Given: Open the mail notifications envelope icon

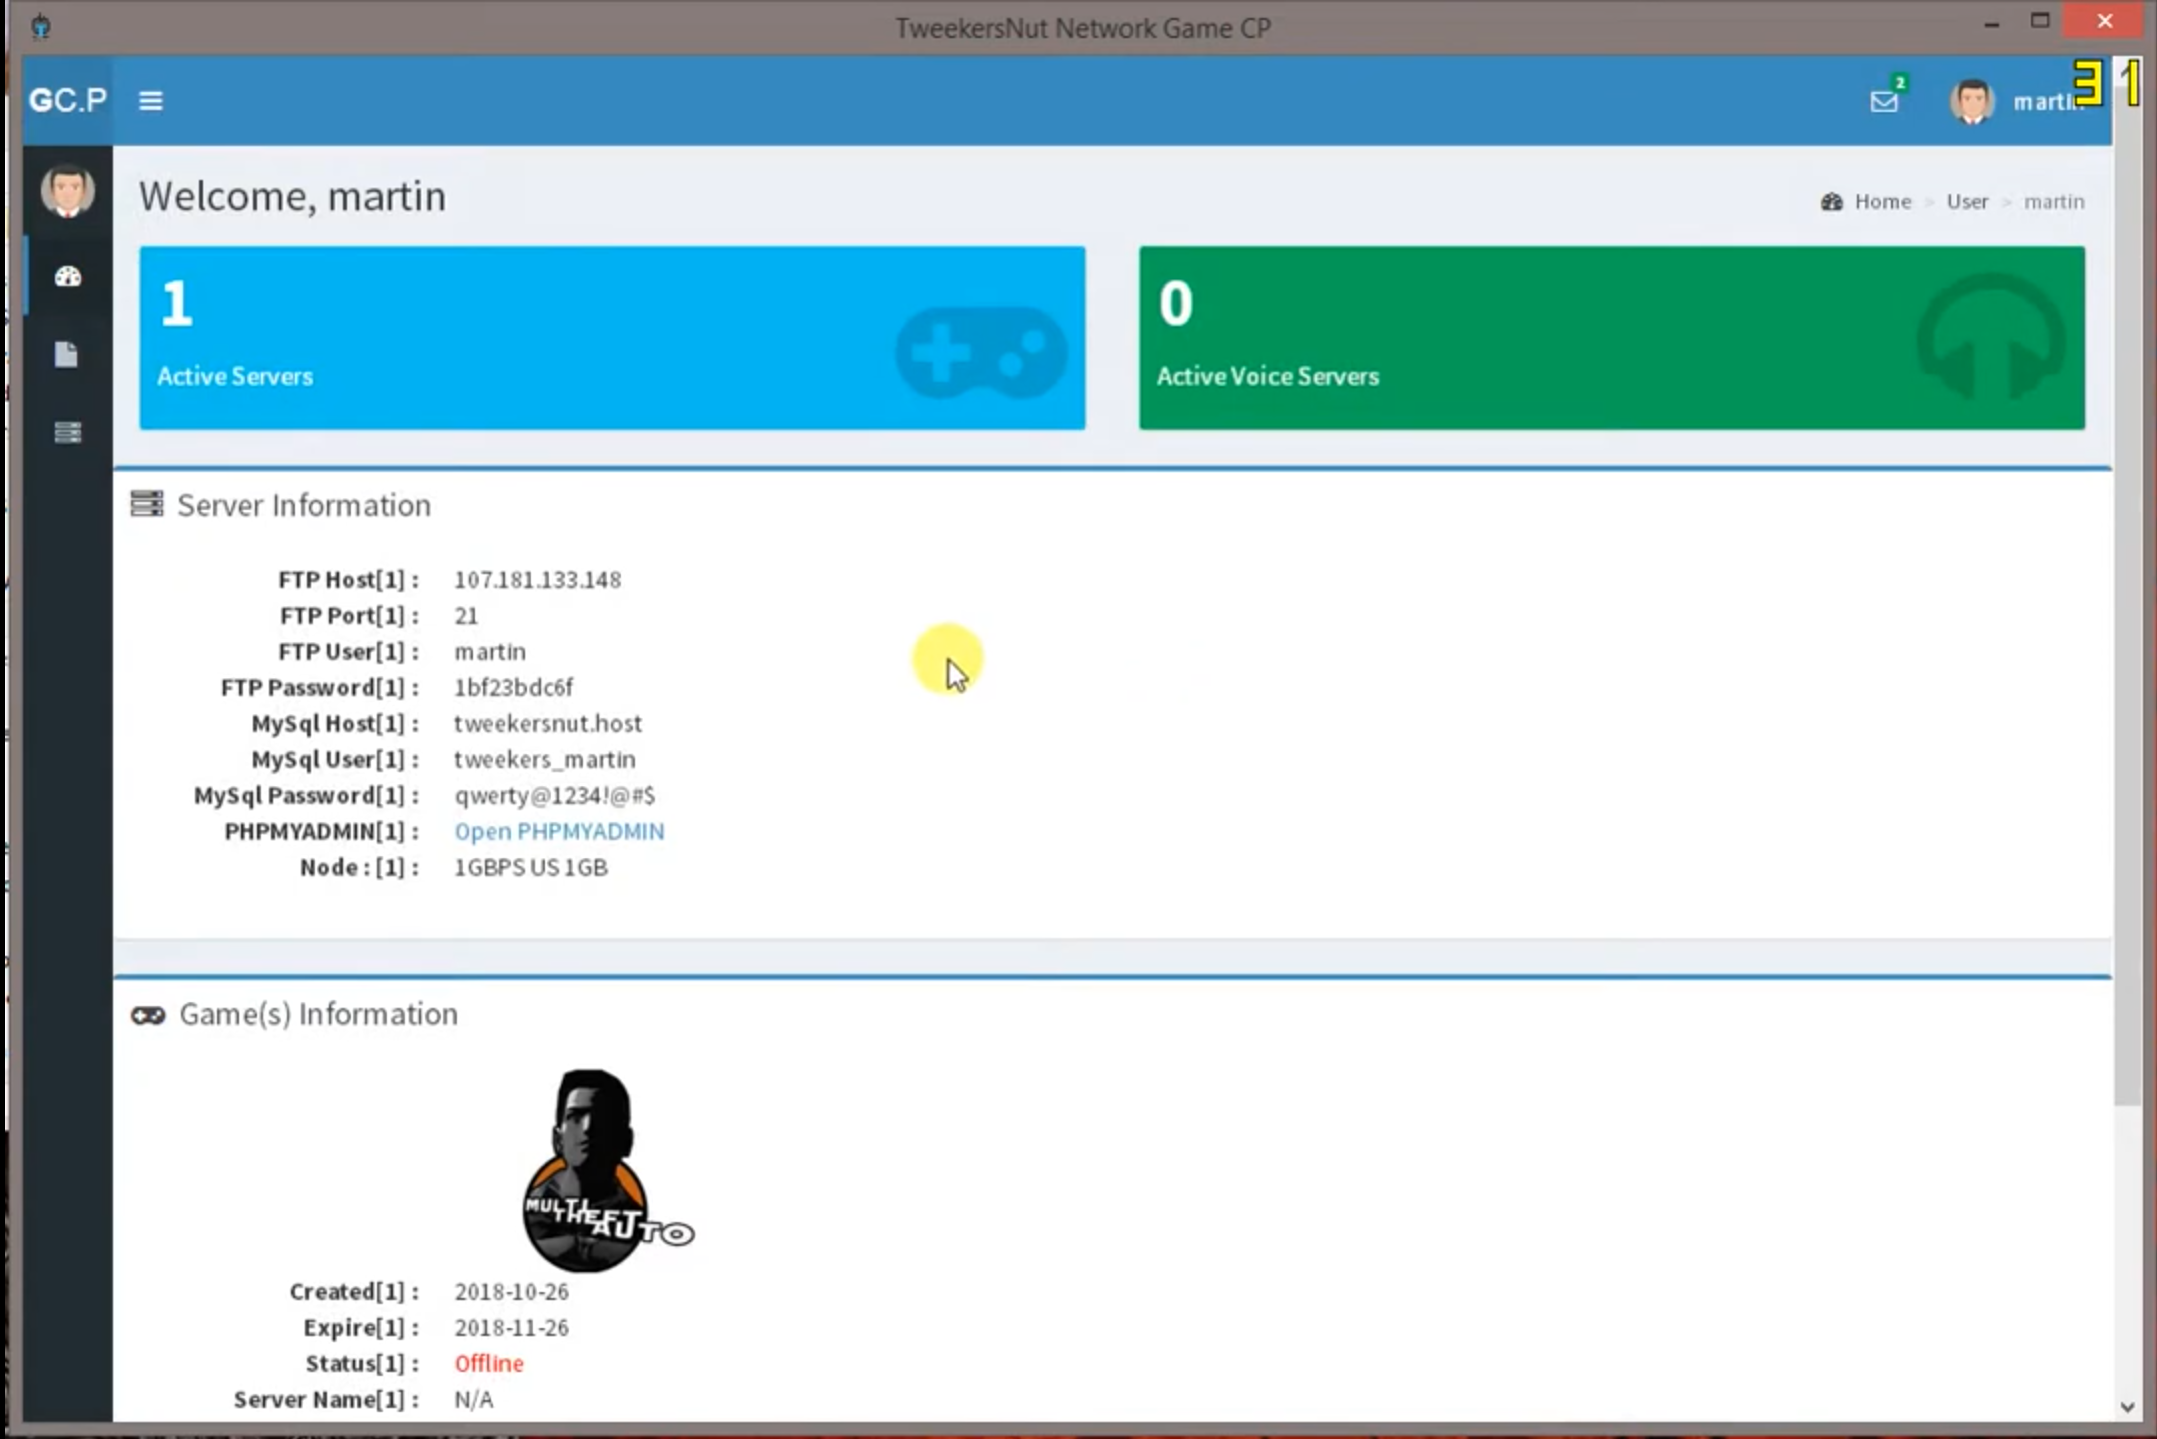Looking at the screenshot, I should (x=1884, y=101).
